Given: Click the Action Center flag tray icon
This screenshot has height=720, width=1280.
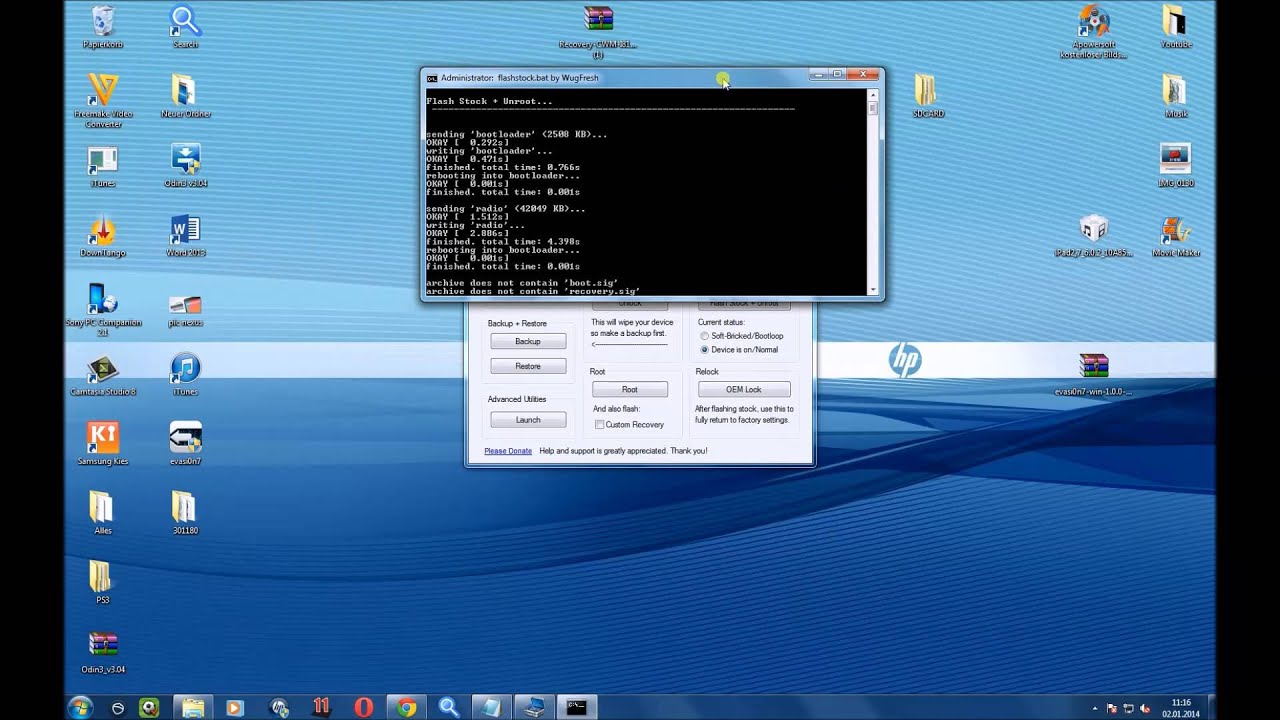Looking at the screenshot, I should (x=1111, y=708).
